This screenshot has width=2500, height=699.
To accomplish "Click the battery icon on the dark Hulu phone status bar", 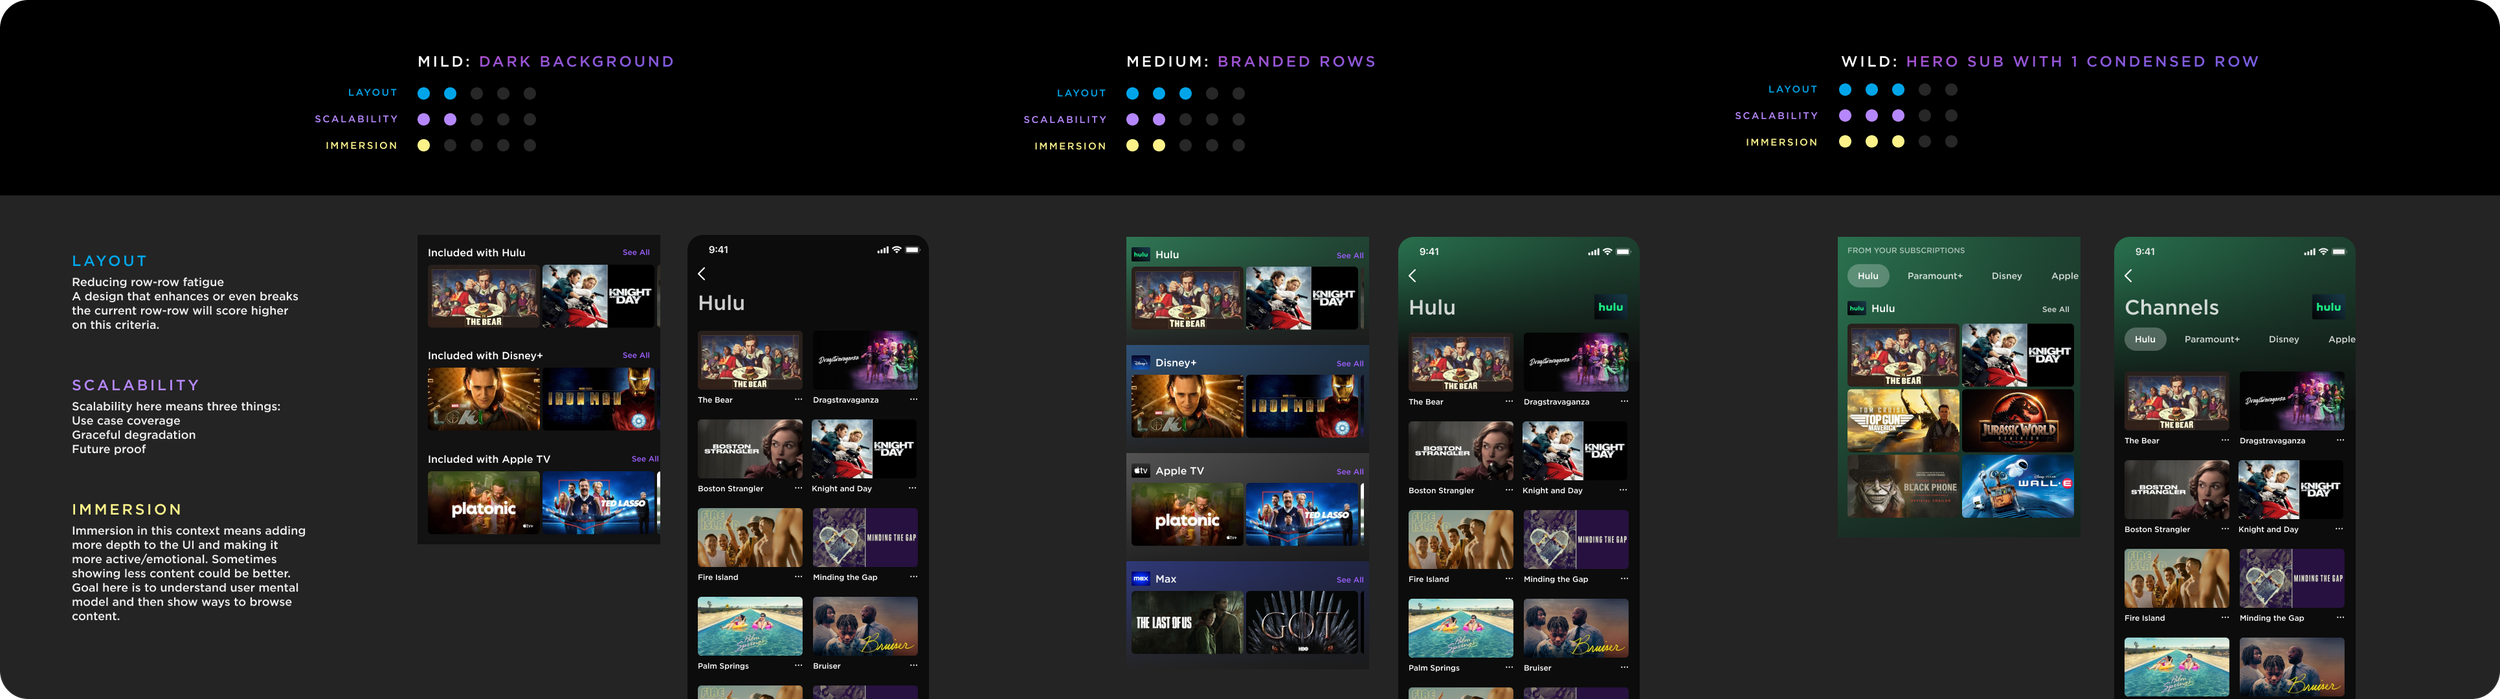I will point(912,250).
